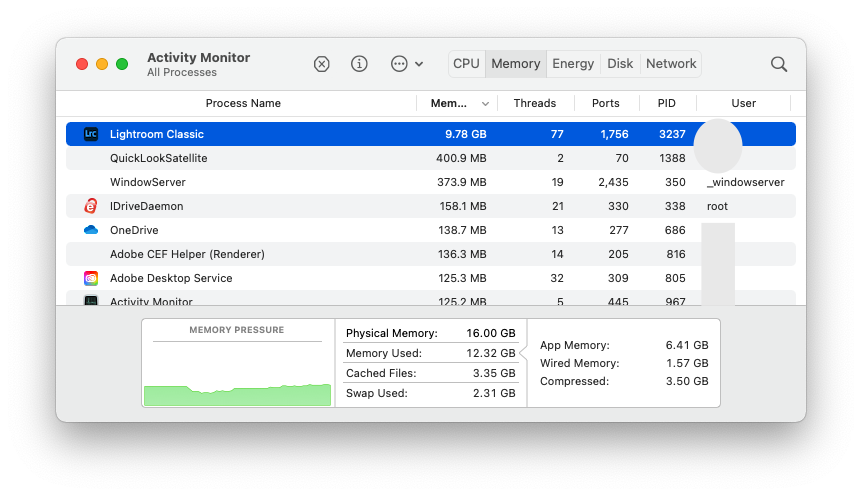Click the Adobe Desktop Service Creative Cloud icon
This screenshot has width=862, height=496.
(x=91, y=278)
